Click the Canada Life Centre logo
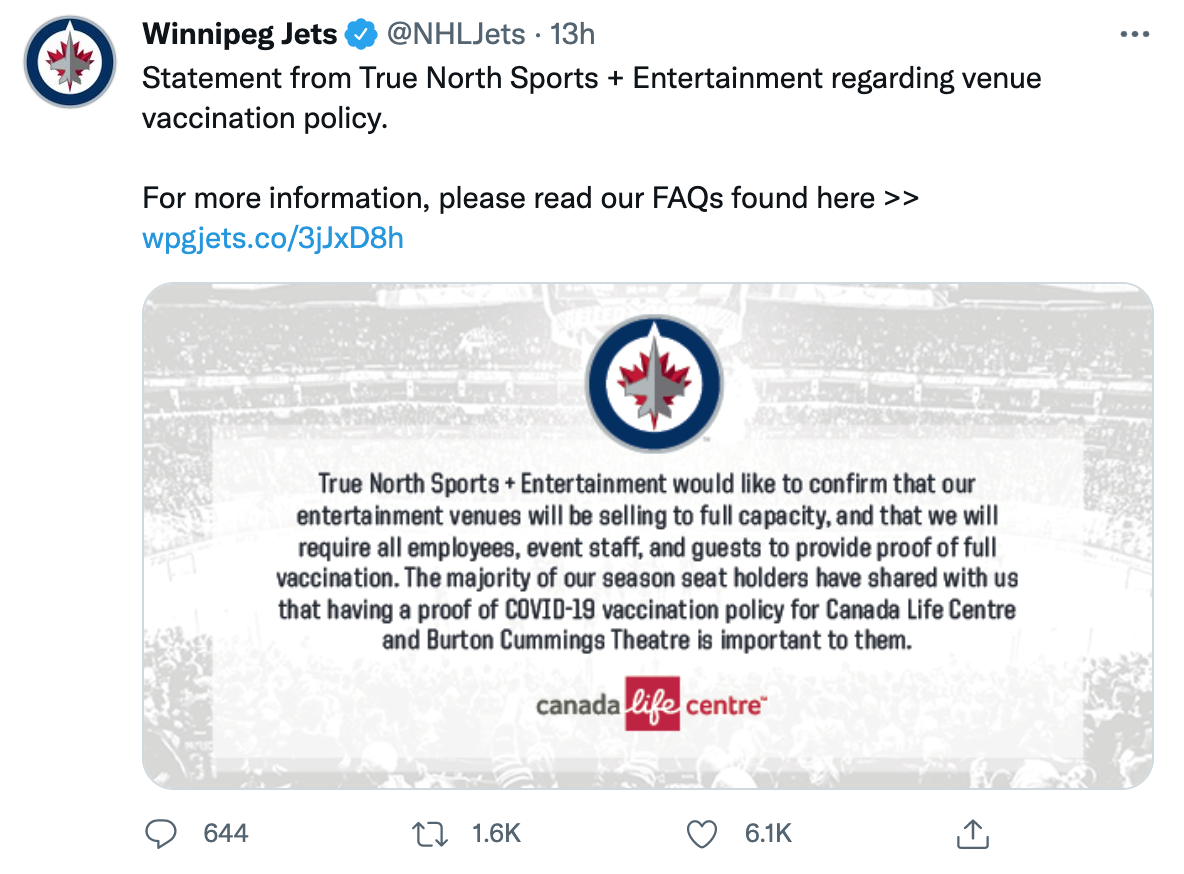1184x874 pixels. (651, 703)
